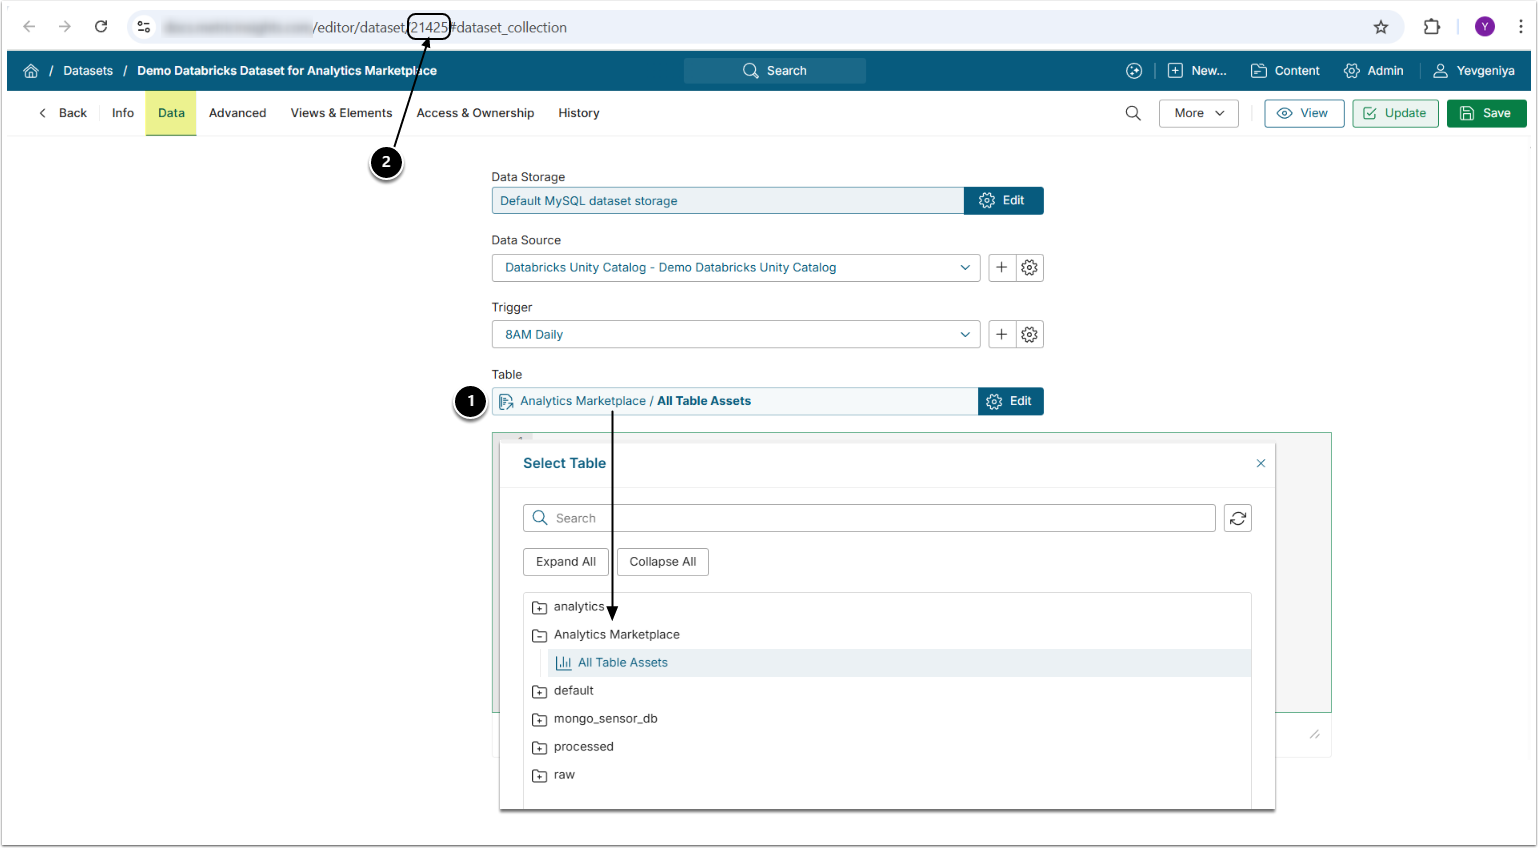Add a new Data Source with plus
1538x848 pixels.
[x=1002, y=268]
